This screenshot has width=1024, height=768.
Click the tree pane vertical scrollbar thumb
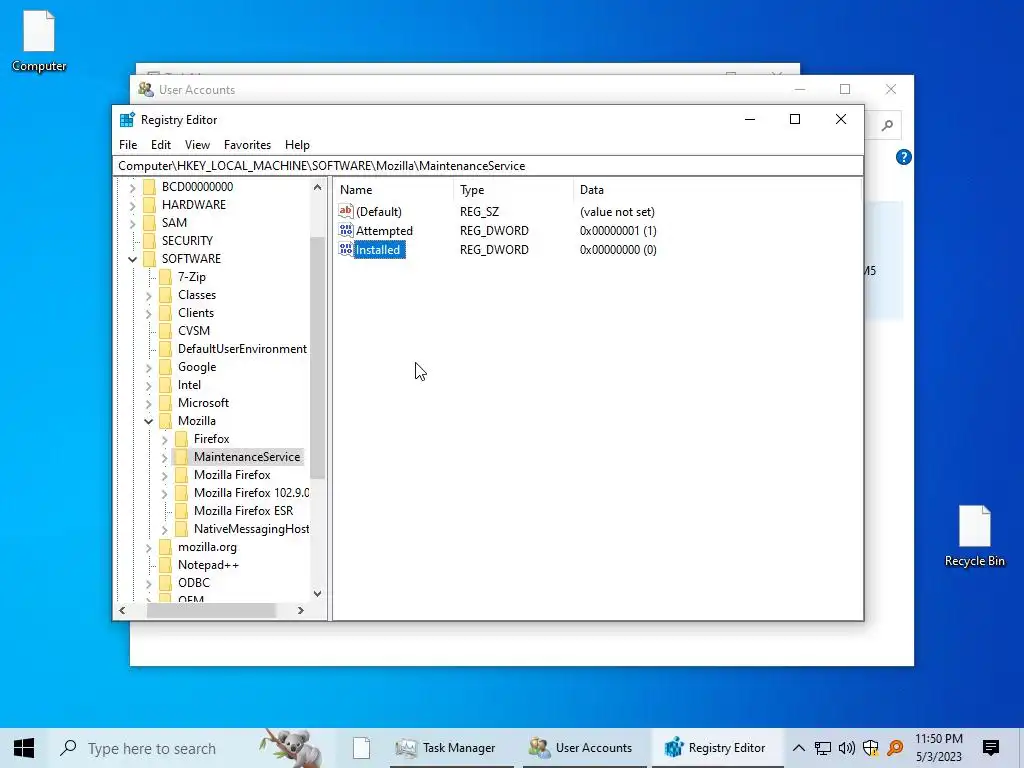(x=317, y=357)
